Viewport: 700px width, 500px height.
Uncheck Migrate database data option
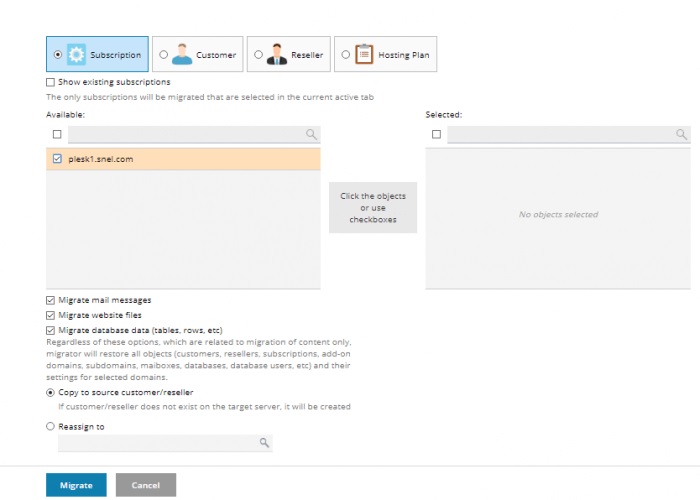pos(50,330)
